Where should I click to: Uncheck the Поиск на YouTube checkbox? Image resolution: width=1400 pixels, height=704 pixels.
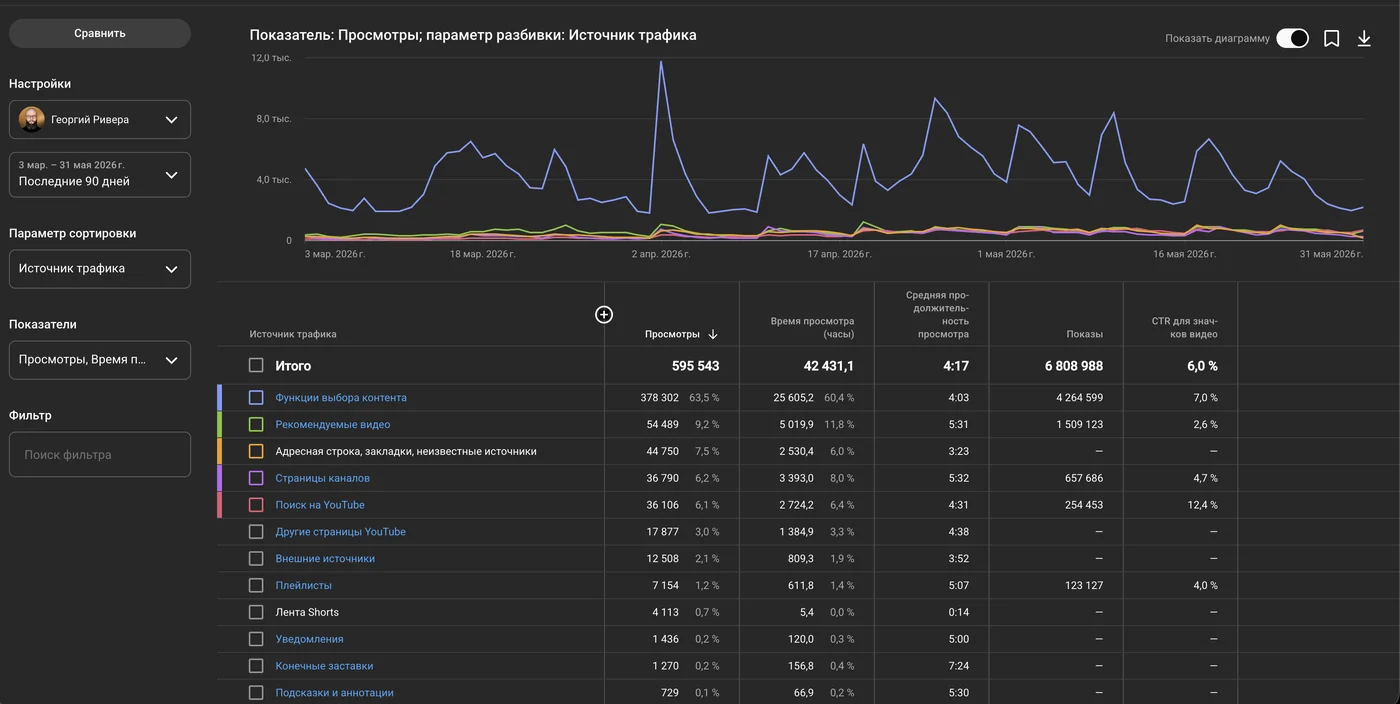click(x=256, y=505)
